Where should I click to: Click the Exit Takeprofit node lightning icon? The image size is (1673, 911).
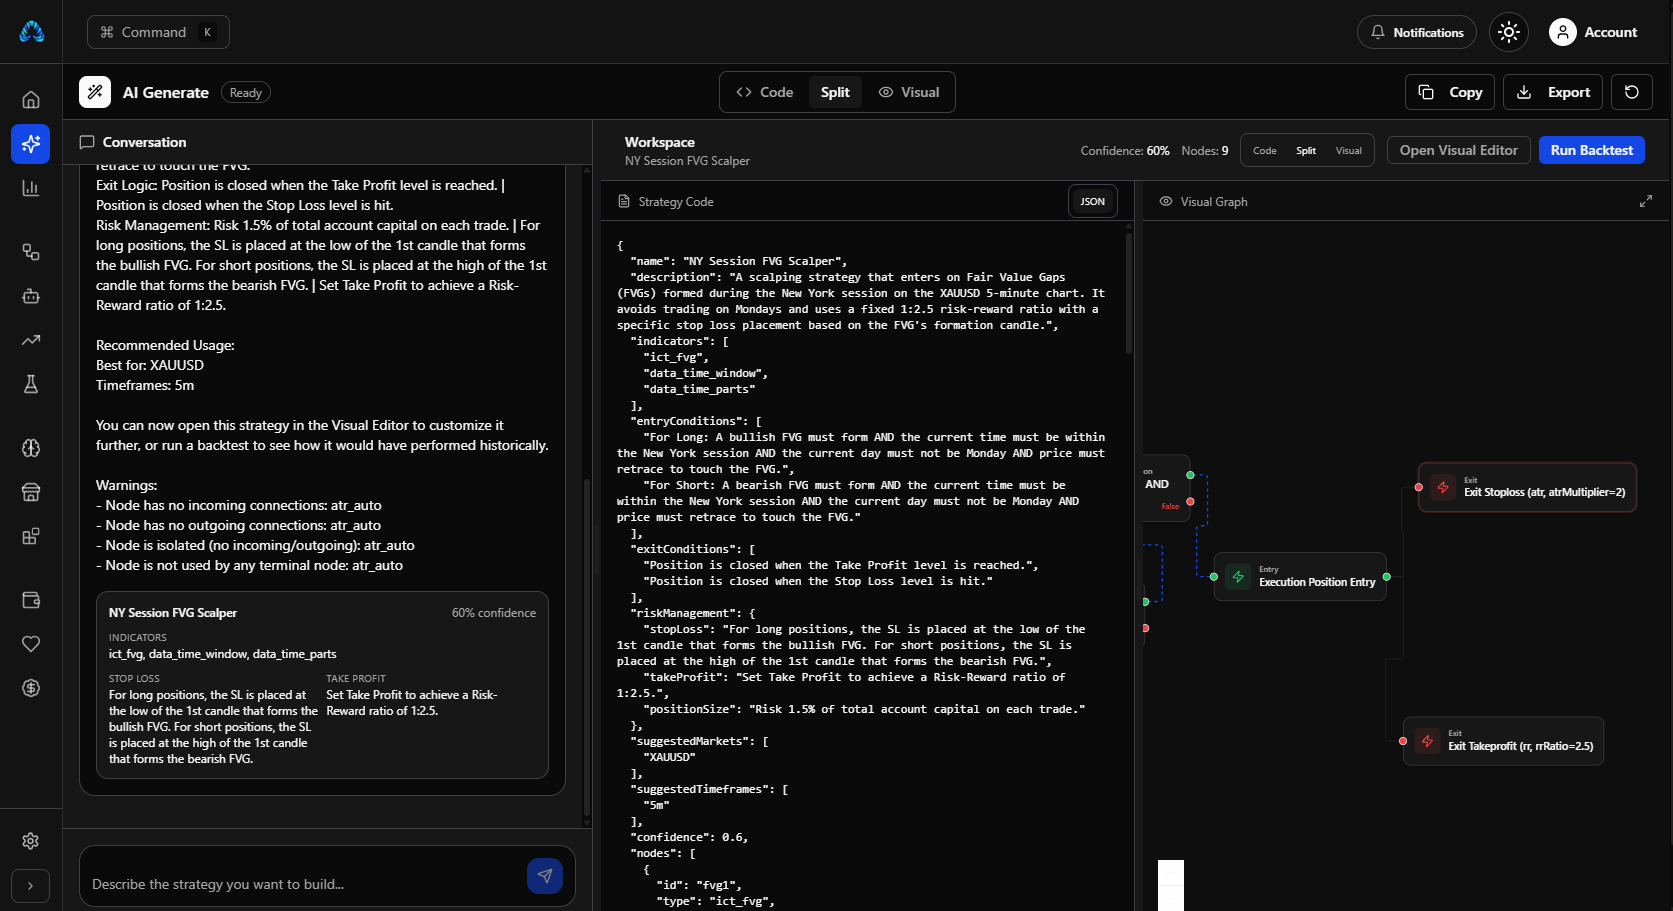coord(1427,741)
